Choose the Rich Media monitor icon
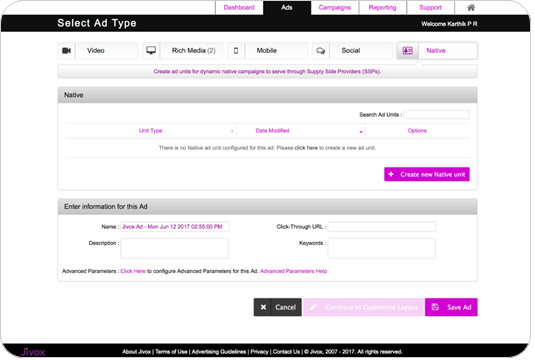The width and height of the screenshot is (535, 360). [151, 51]
